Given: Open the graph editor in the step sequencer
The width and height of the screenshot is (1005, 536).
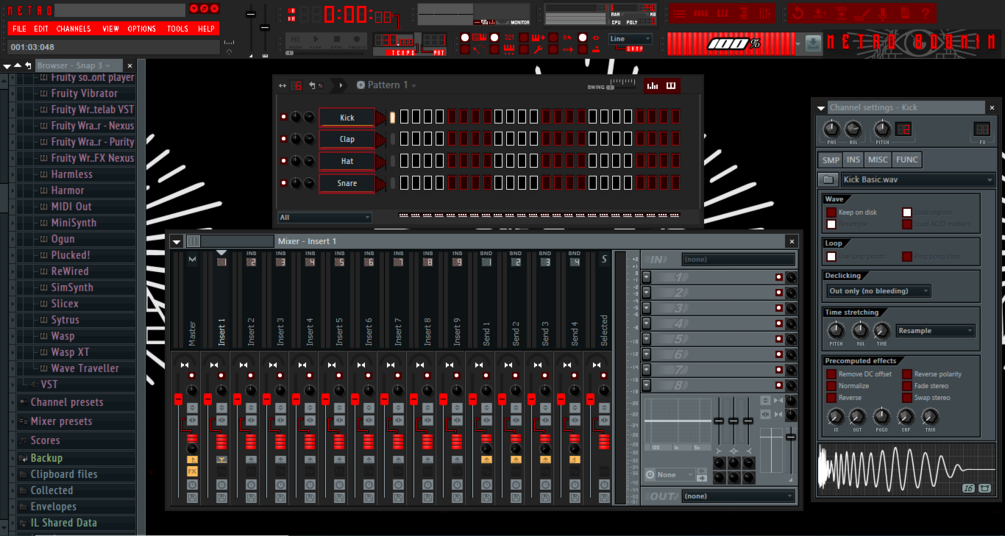Looking at the screenshot, I should pyautogui.click(x=652, y=85).
